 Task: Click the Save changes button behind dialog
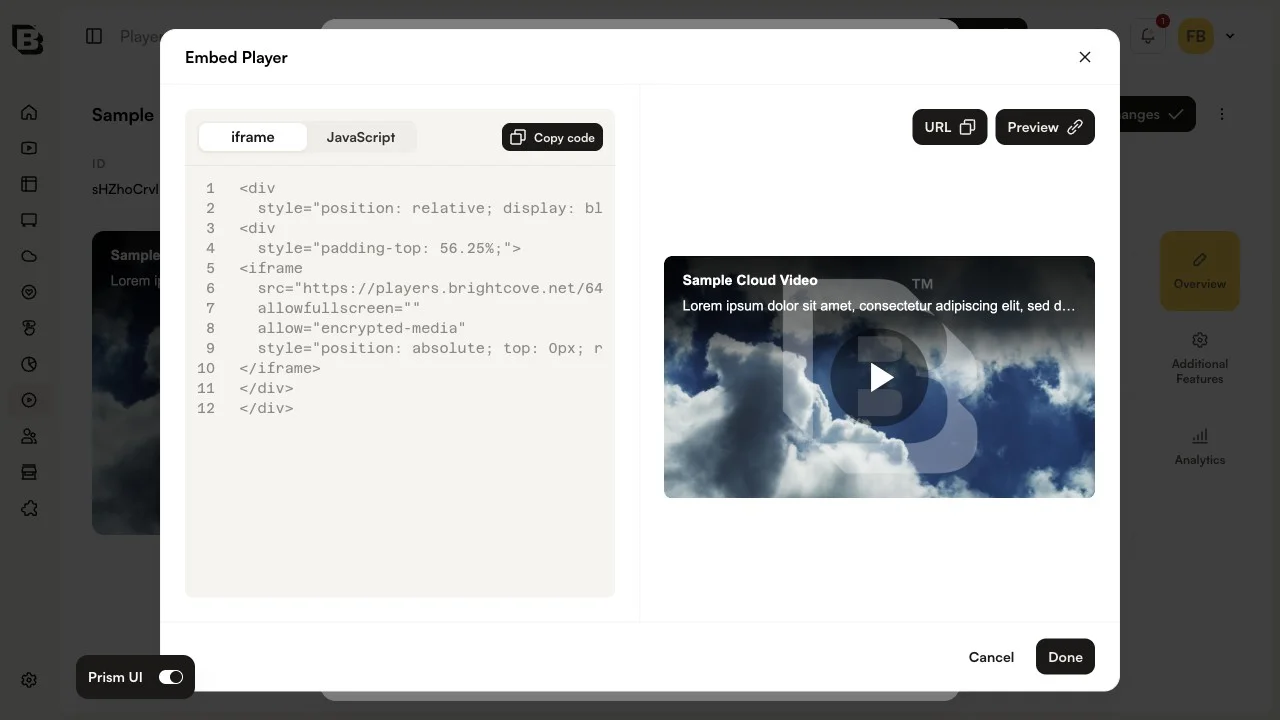[x=1157, y=114]
